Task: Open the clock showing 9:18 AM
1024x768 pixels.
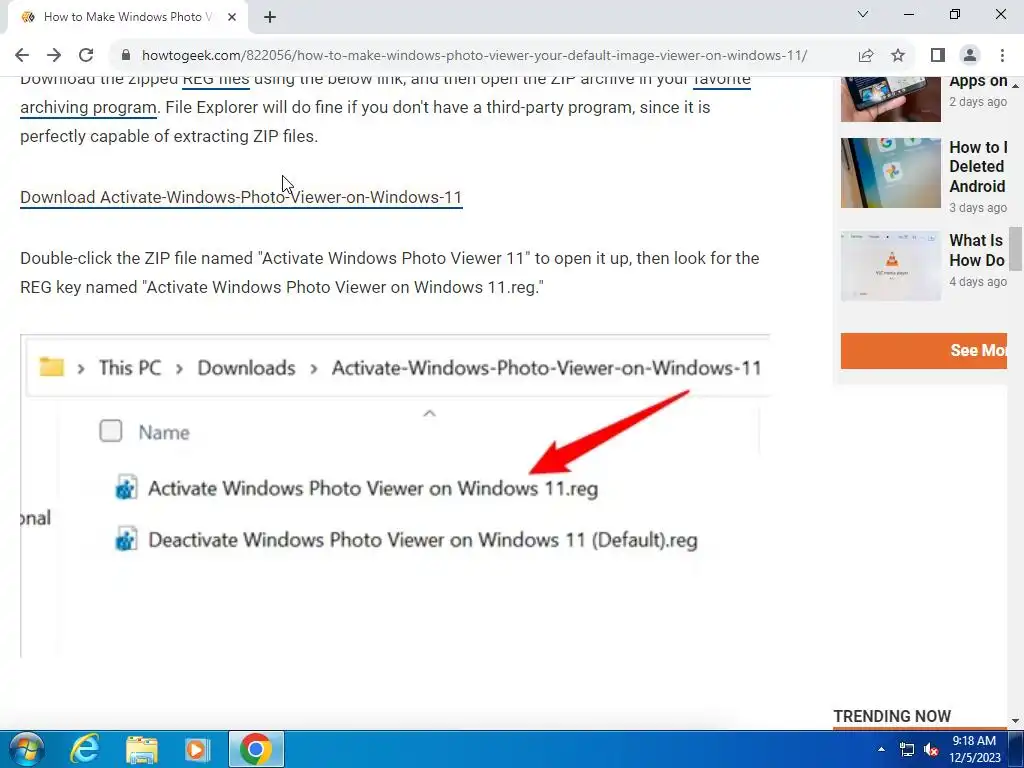Action: click(974, 749)
